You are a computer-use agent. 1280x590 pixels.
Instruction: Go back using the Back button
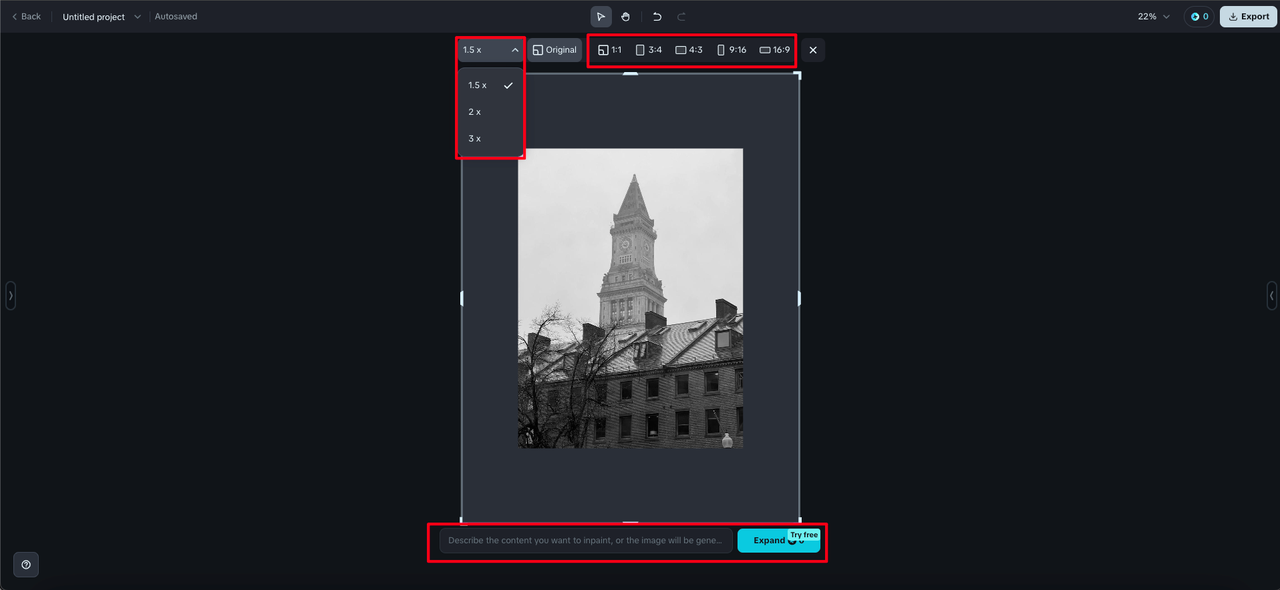(26, 16)
